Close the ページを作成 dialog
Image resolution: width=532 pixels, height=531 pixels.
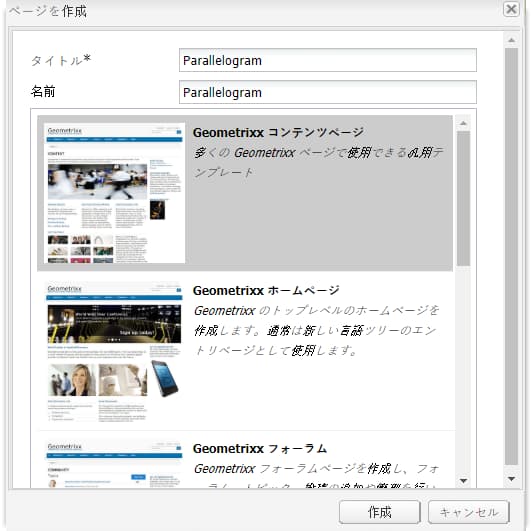tap(511, 9)
